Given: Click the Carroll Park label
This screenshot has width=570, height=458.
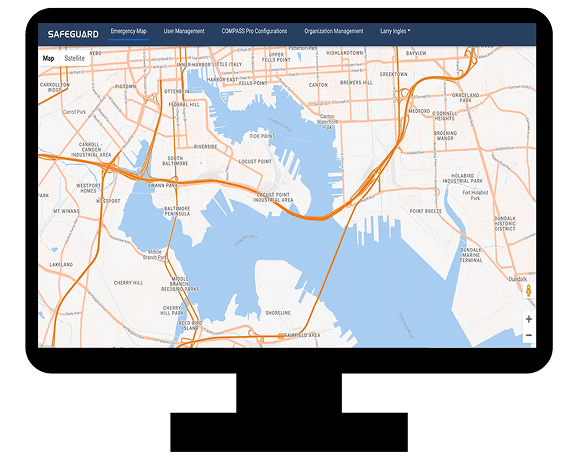Looking at the screenshot, I should (75, 112).
